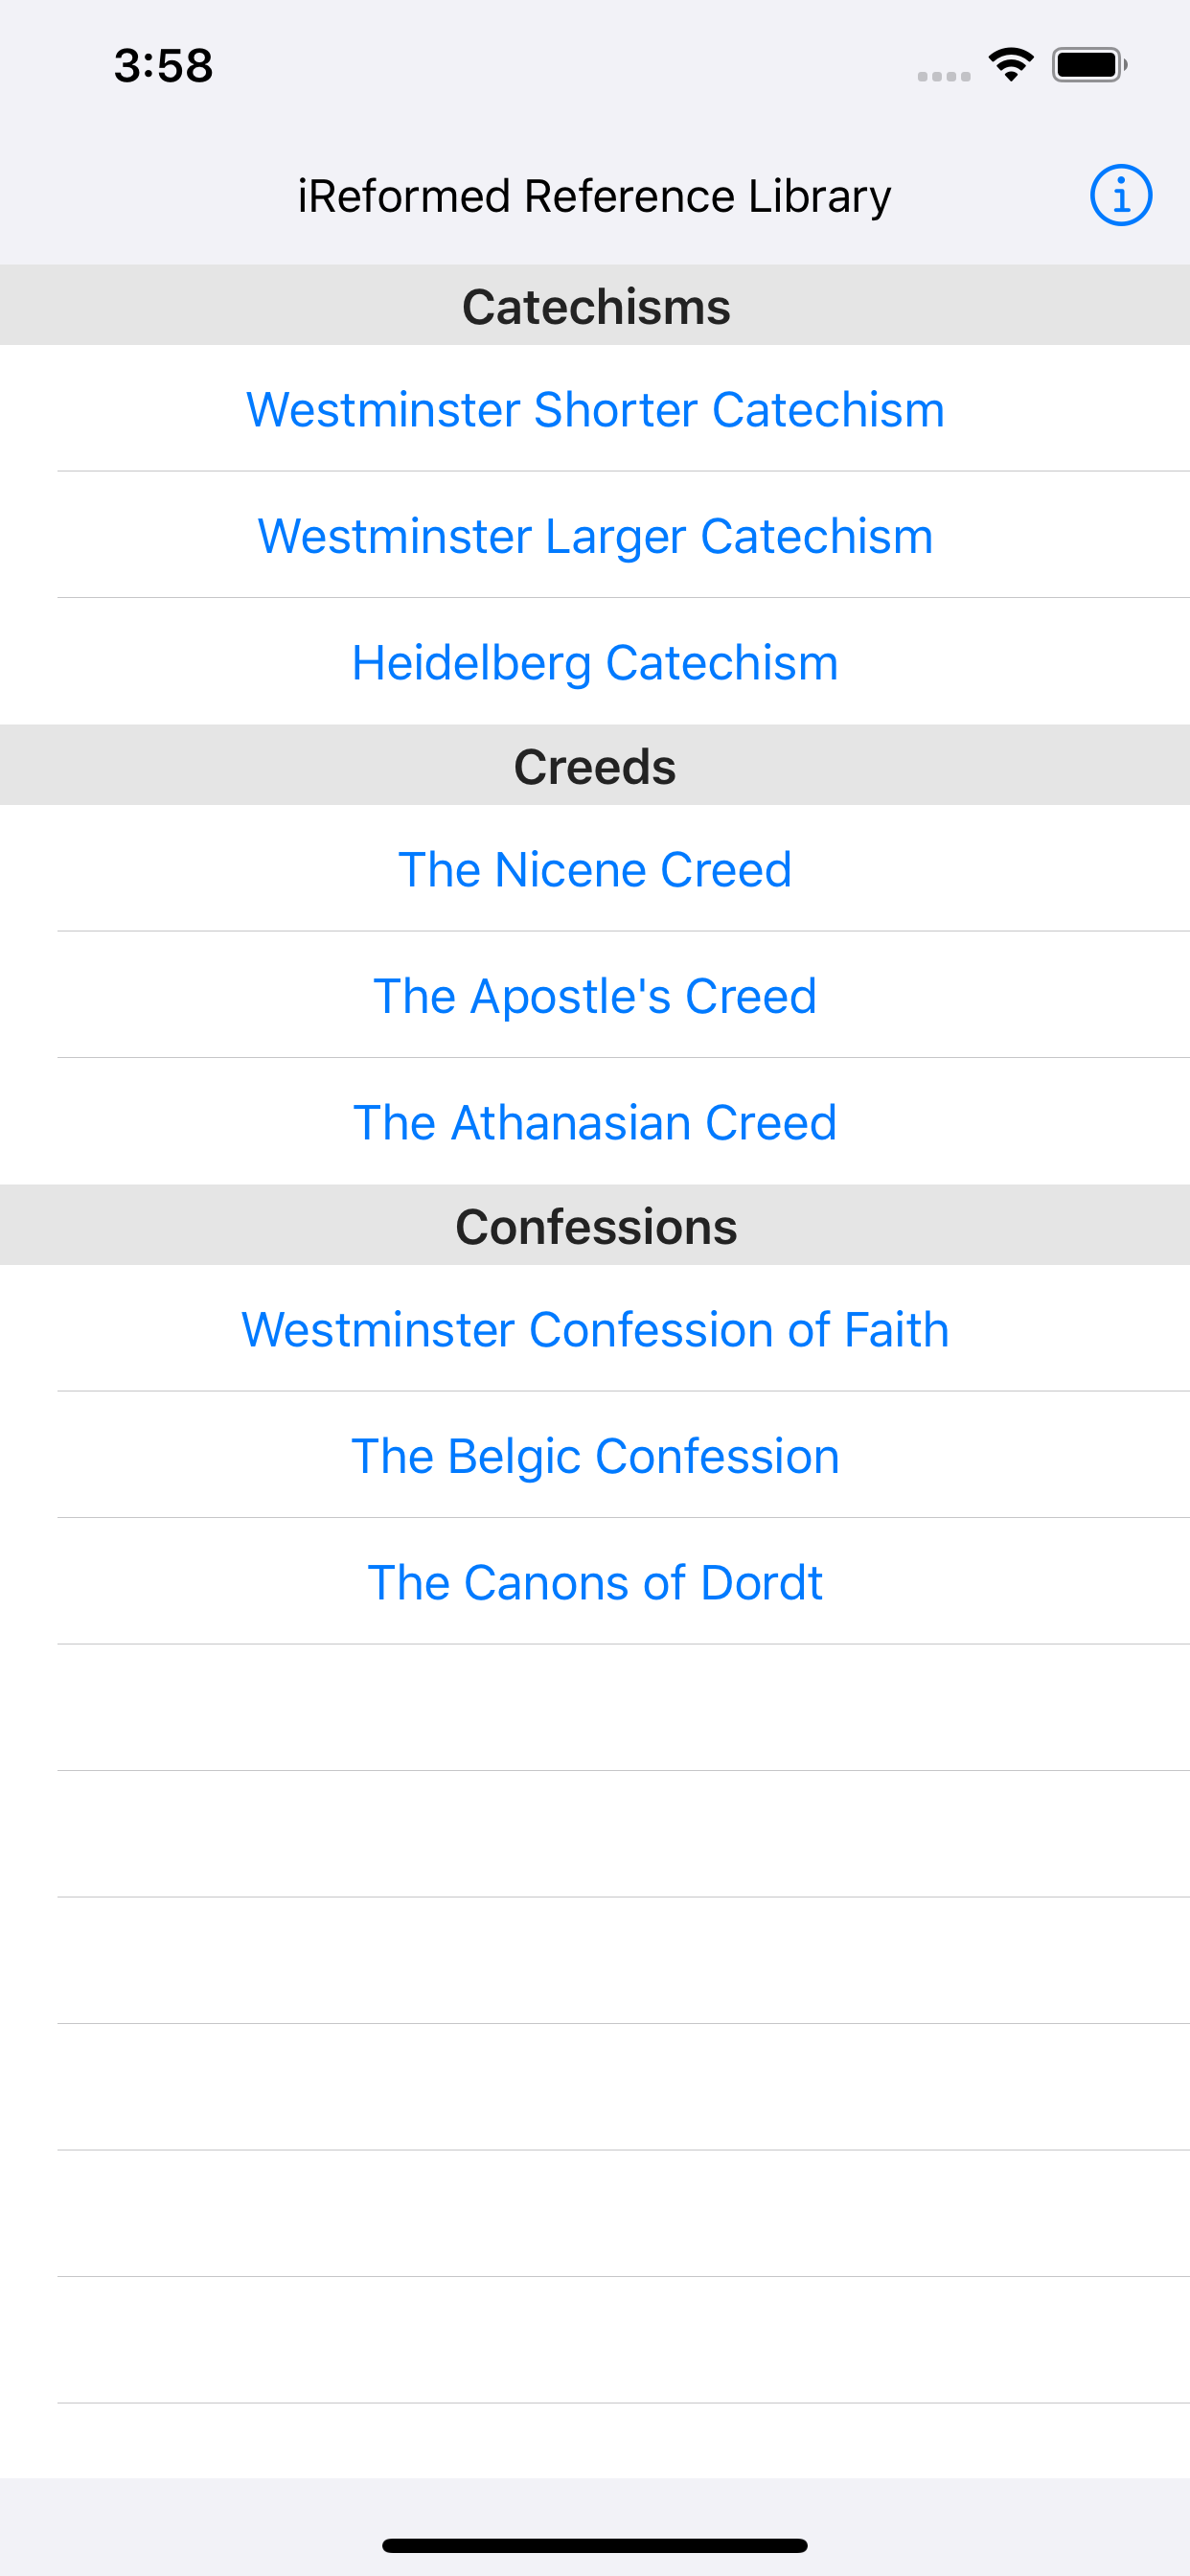
Task: Select the Heidelberg Catechism entry
Action: [595, 662]
